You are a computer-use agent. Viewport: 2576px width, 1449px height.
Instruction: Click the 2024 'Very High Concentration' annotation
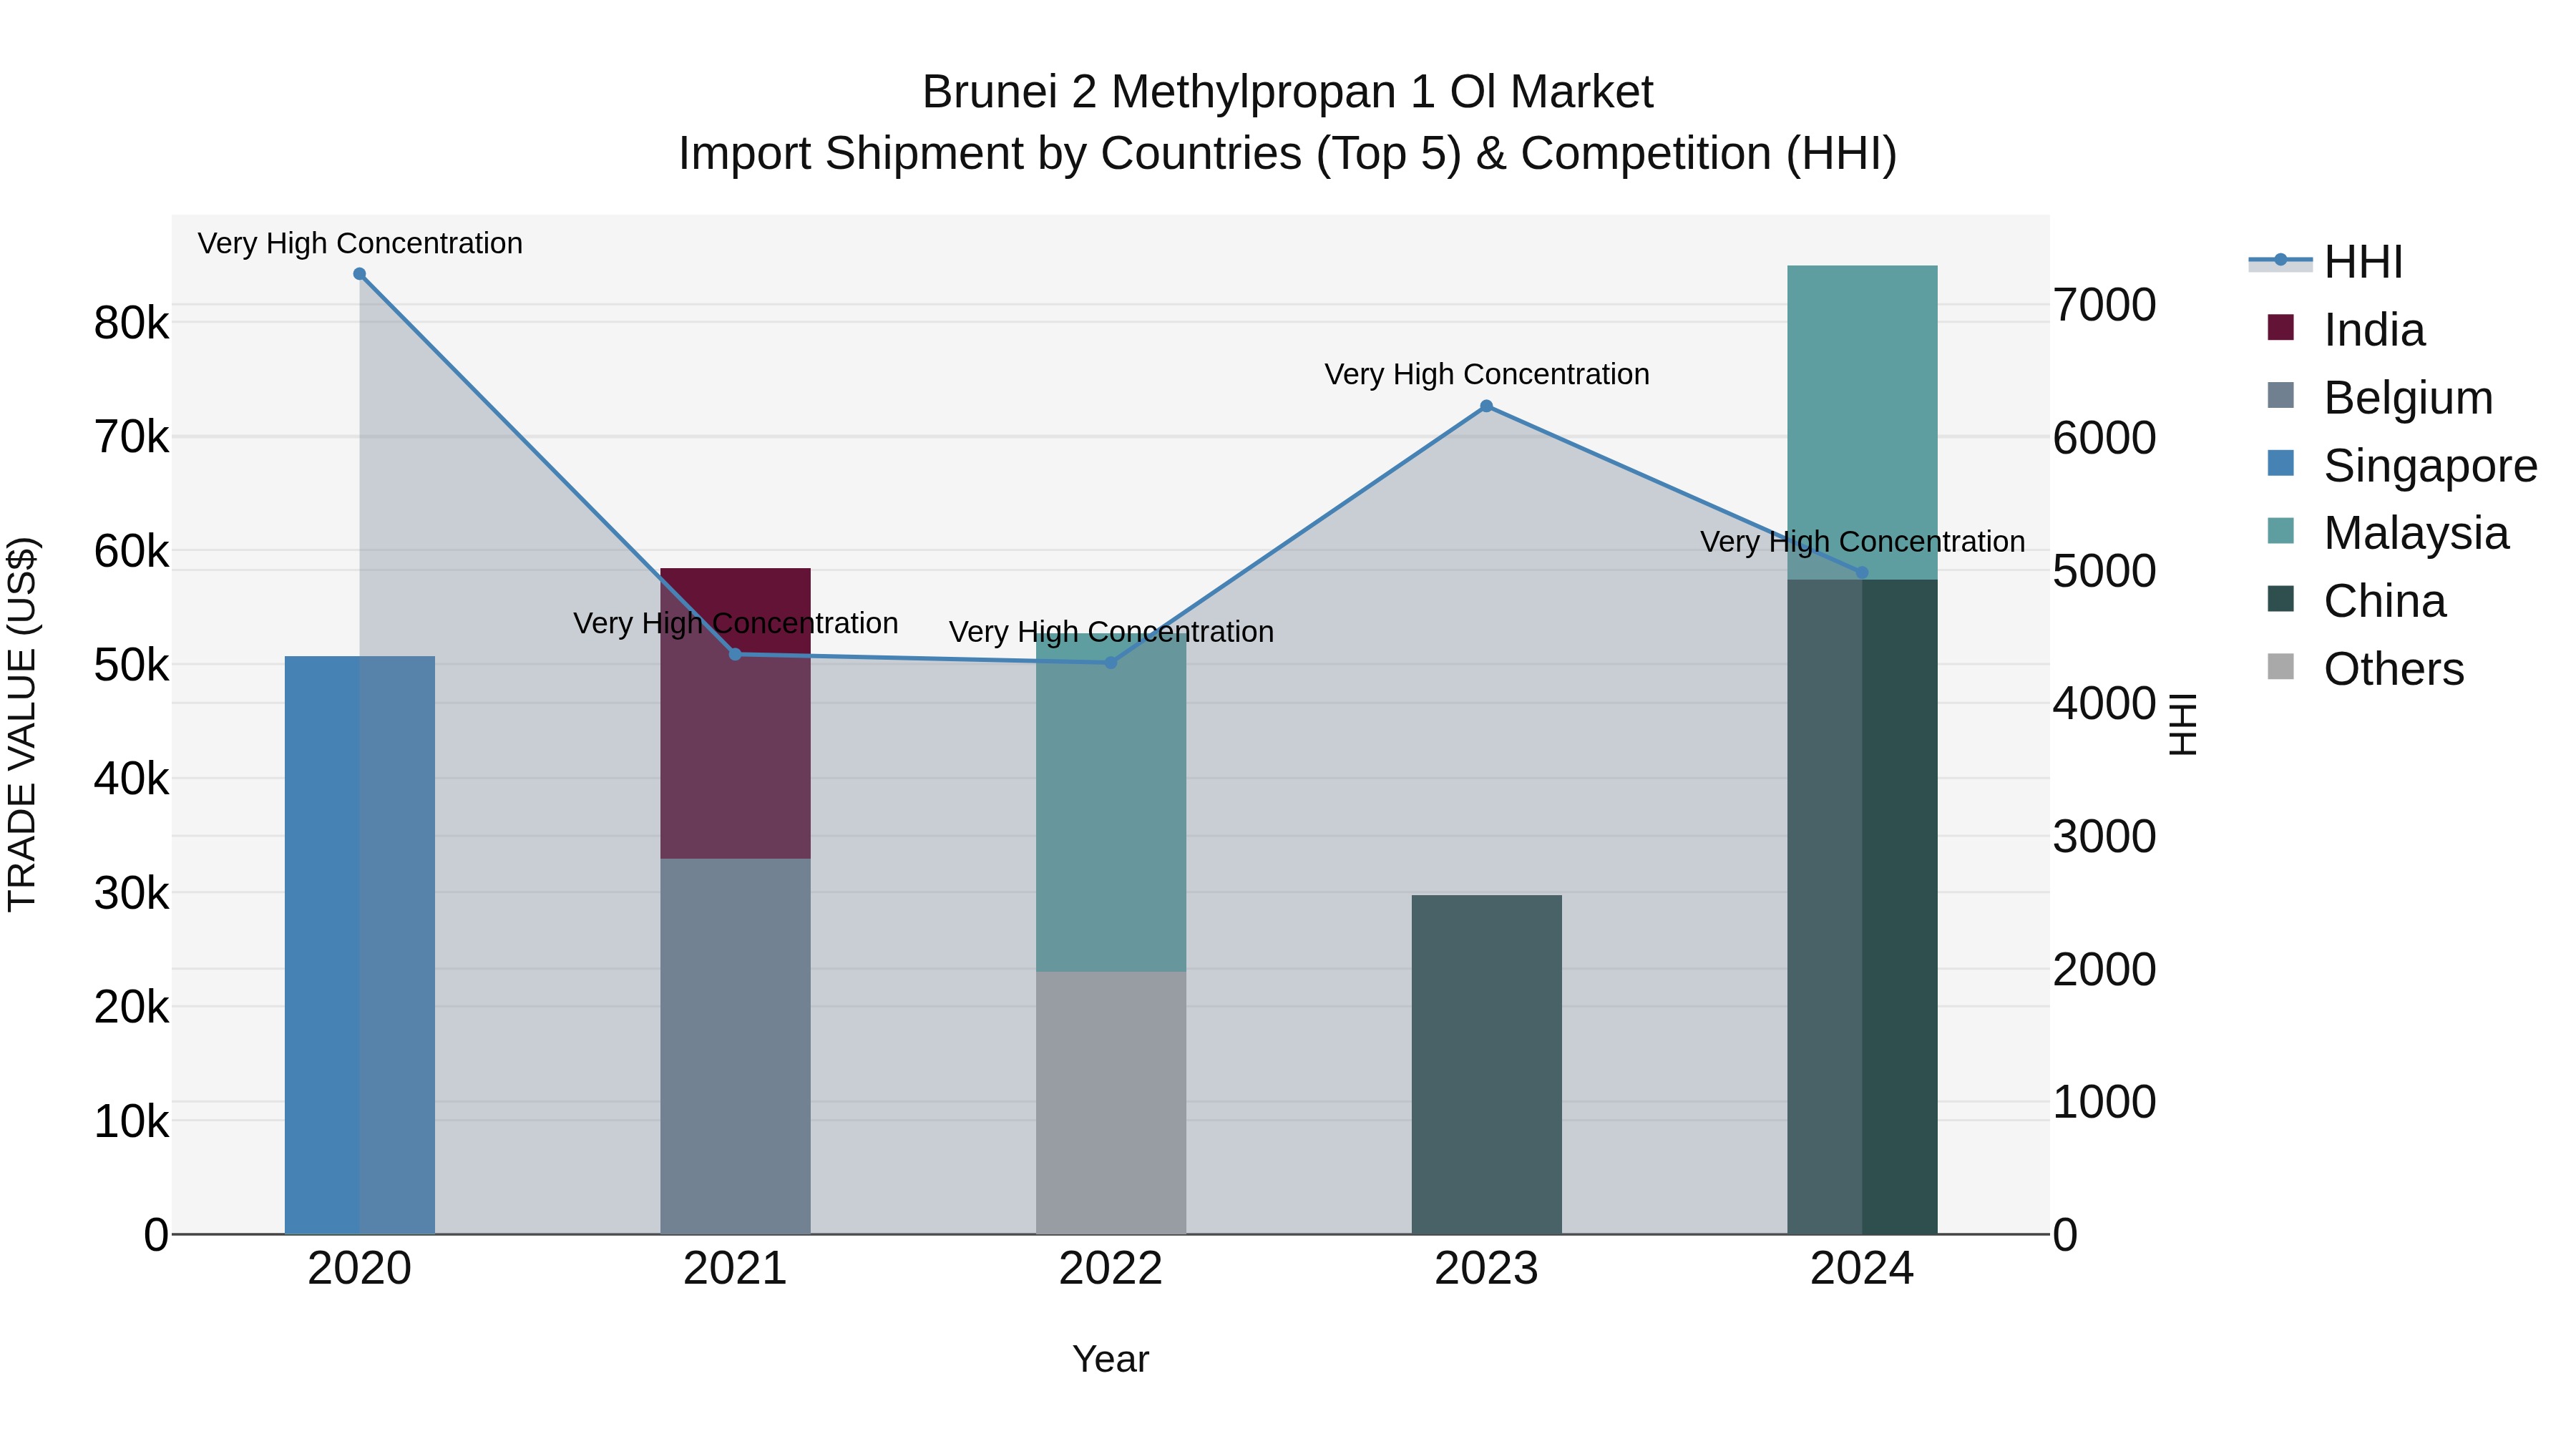1862,542
